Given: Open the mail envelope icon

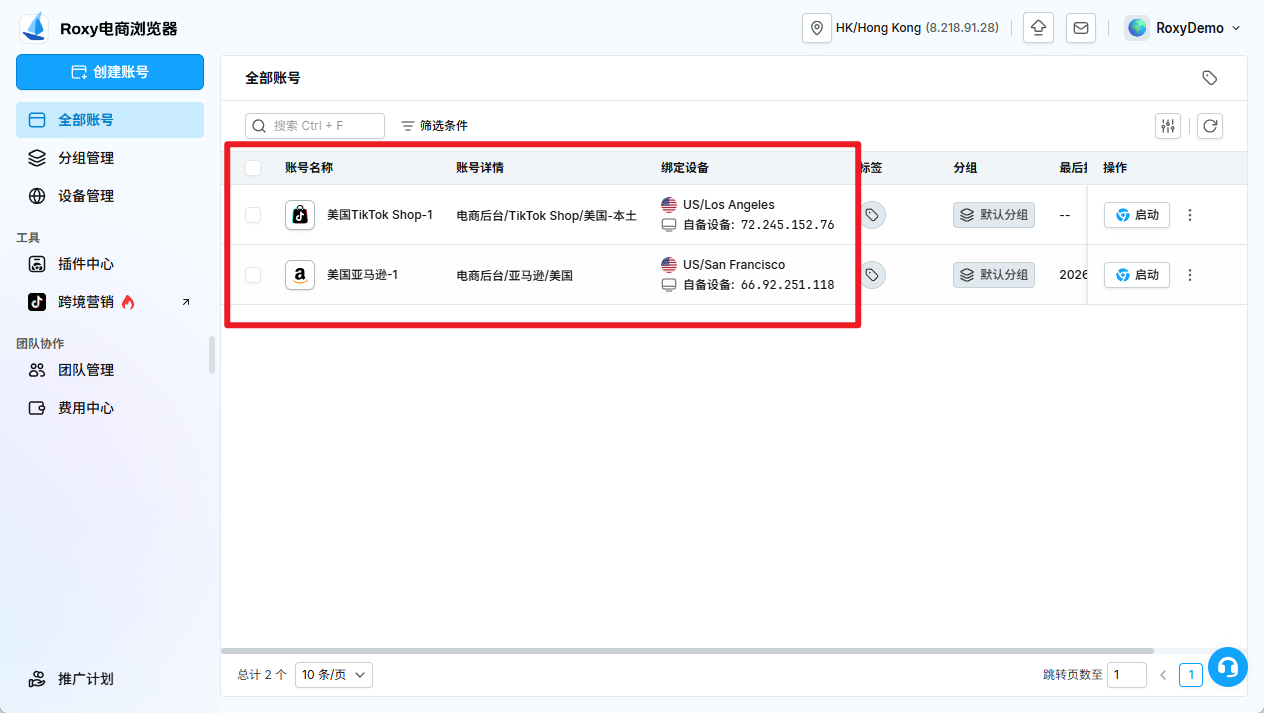Looking at the screenshot, I should click(x=1081, y=28).
